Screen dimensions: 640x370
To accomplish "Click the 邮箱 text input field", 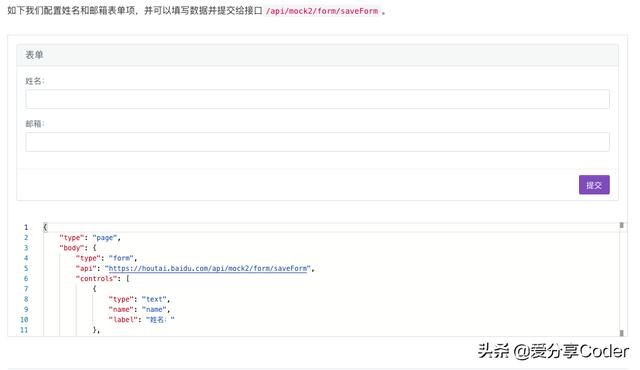I will pos(317,142).
